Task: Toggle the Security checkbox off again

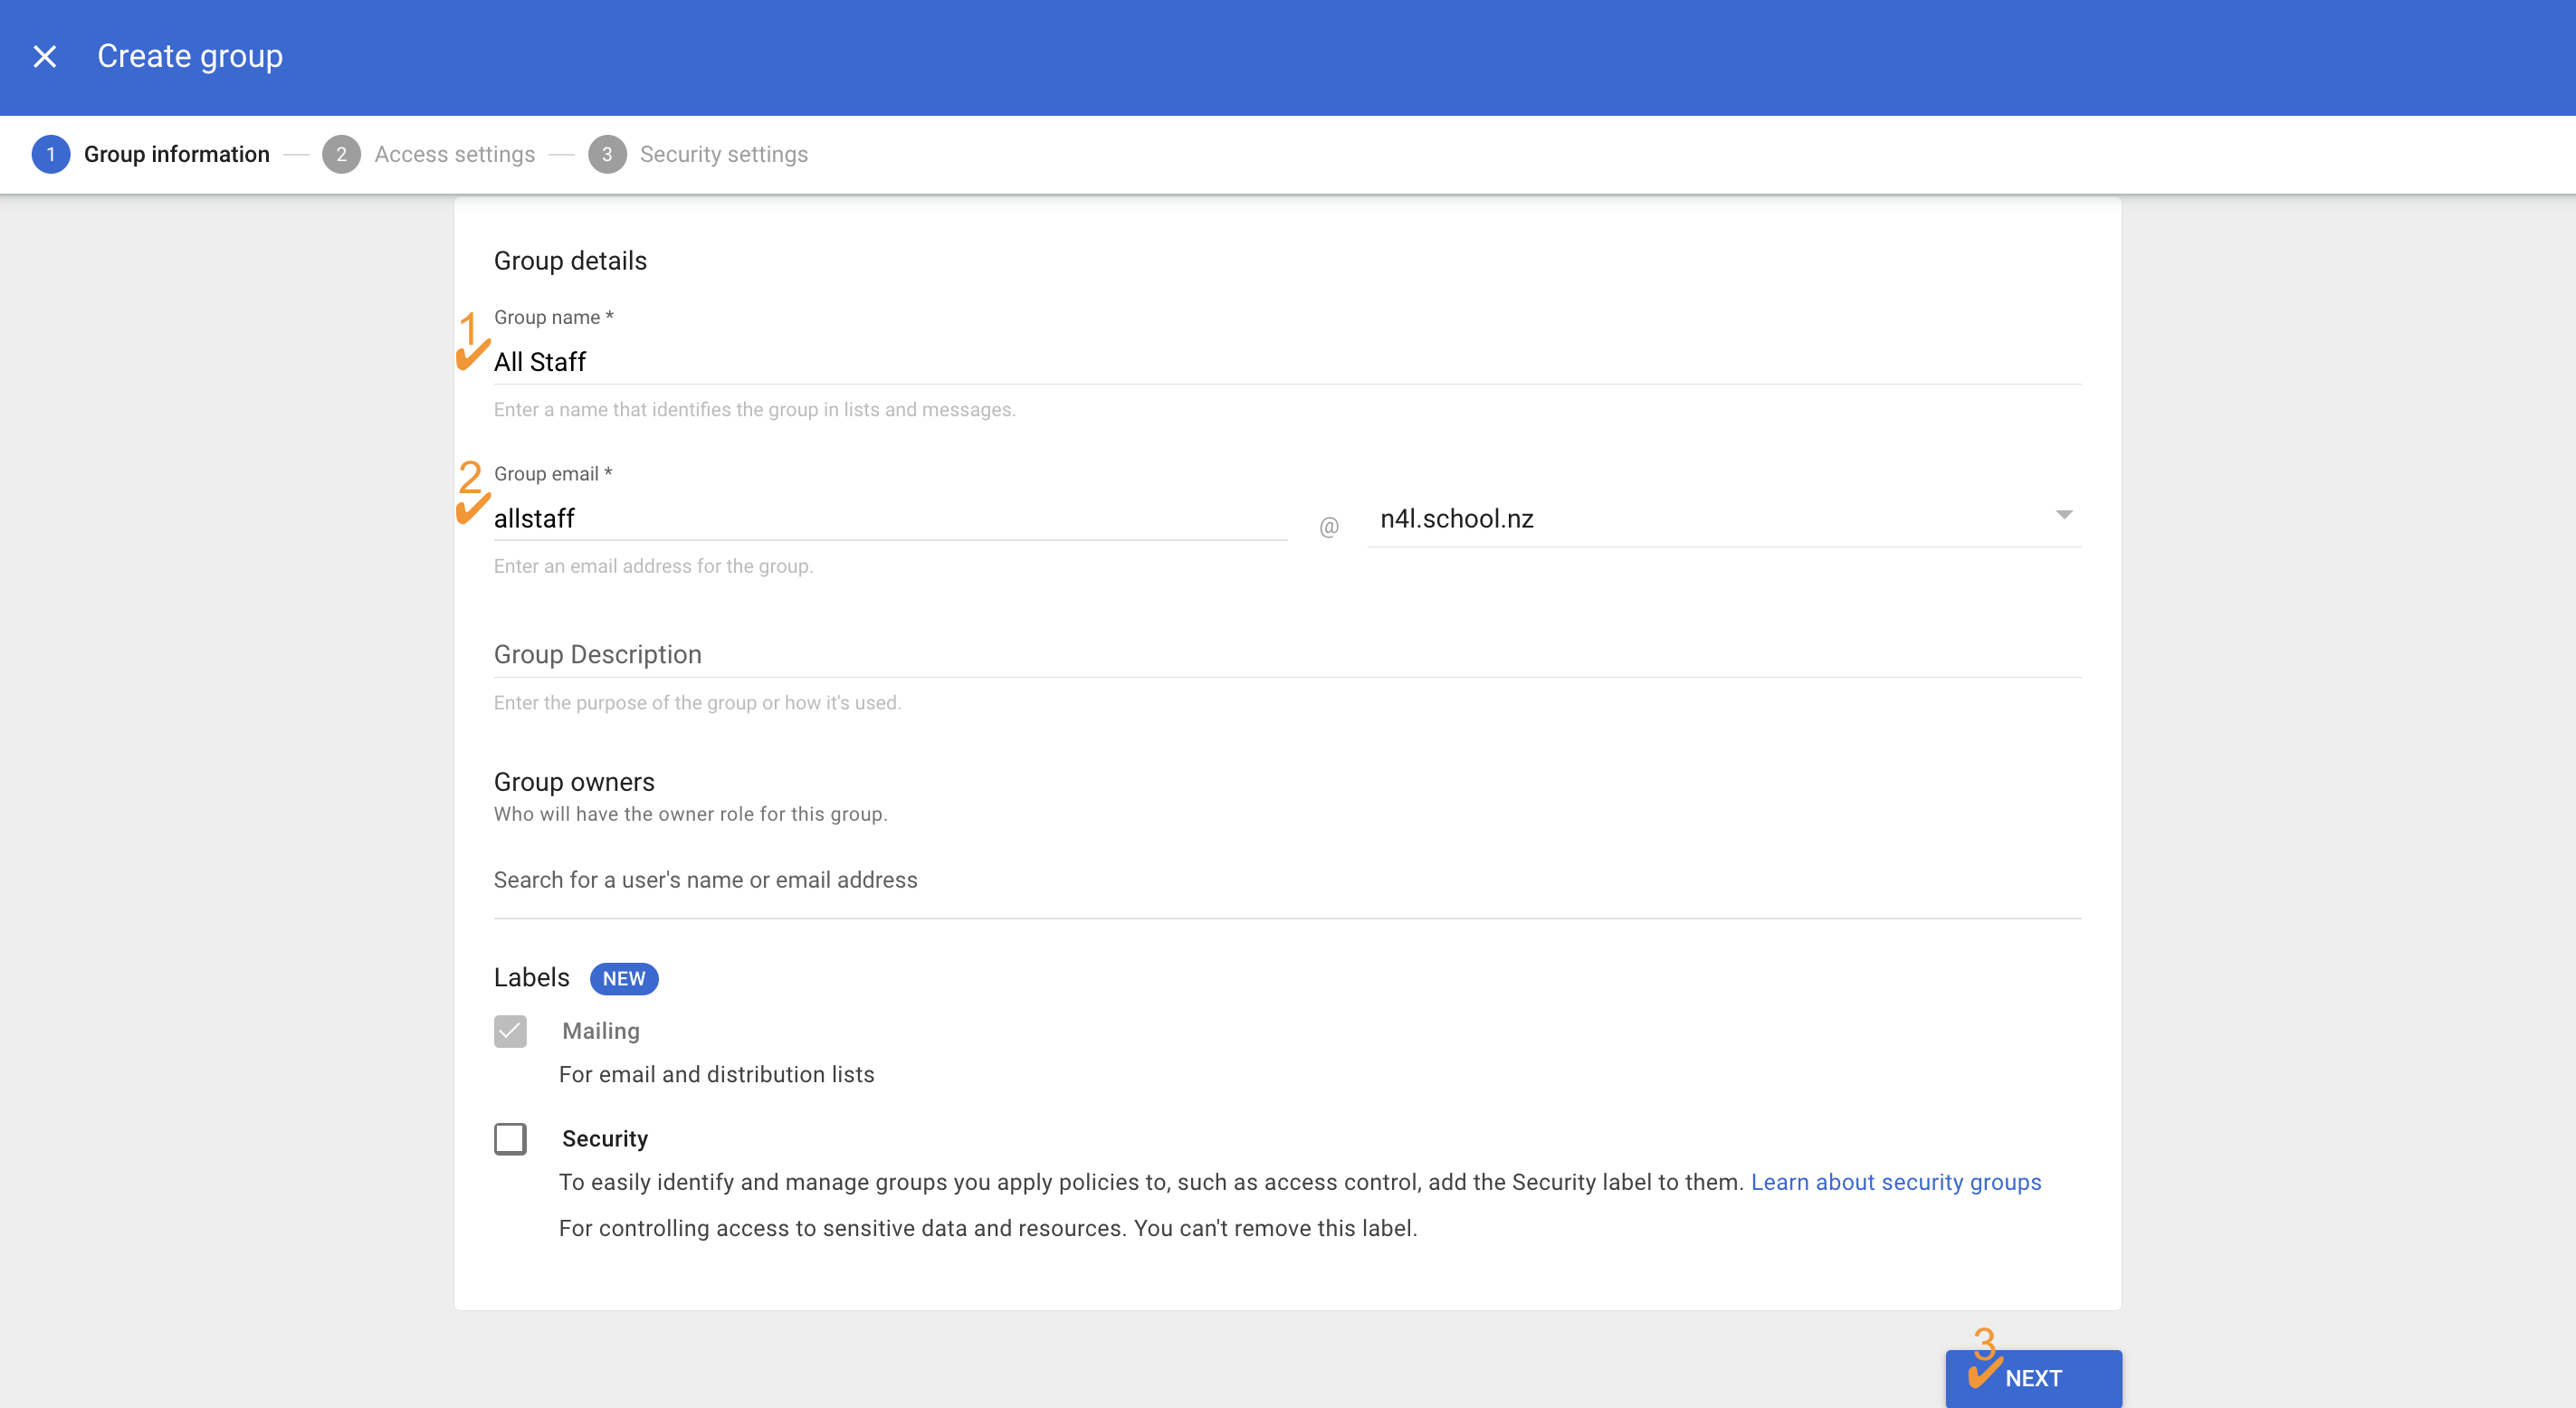Action: (510, 1139)
